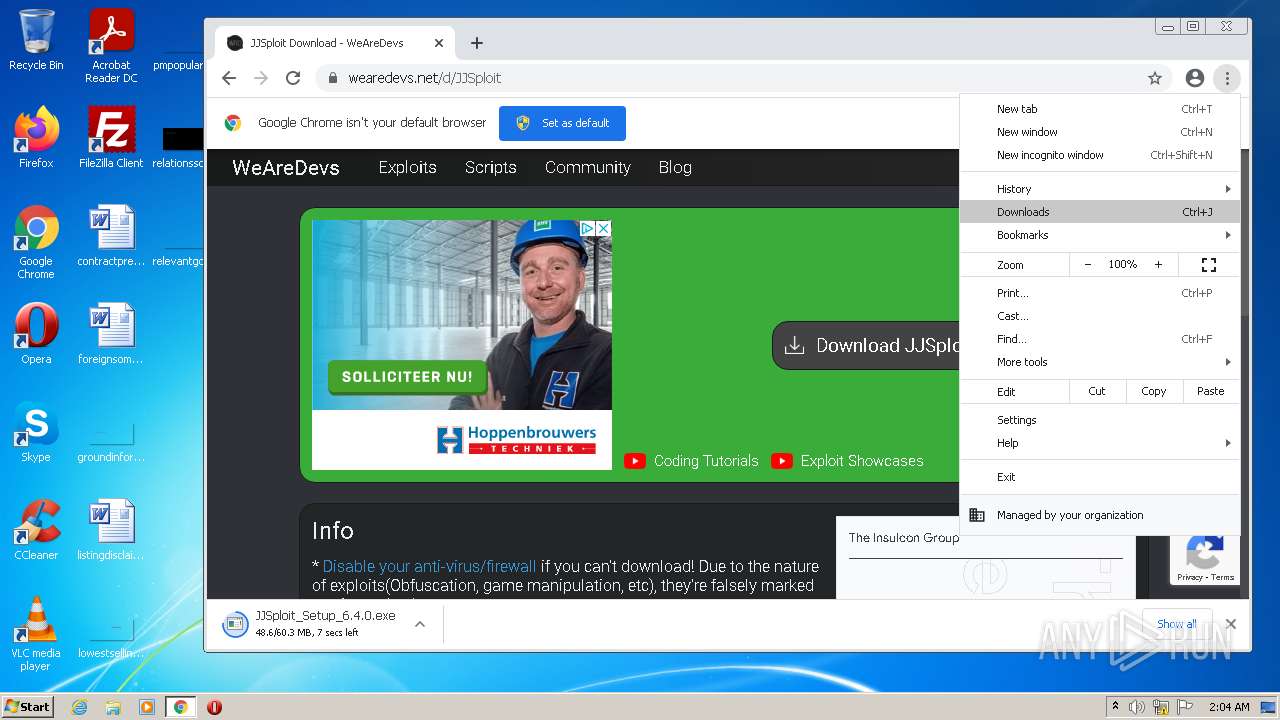Click the Set as default button

pyautogui.click(x=562, y=123)
